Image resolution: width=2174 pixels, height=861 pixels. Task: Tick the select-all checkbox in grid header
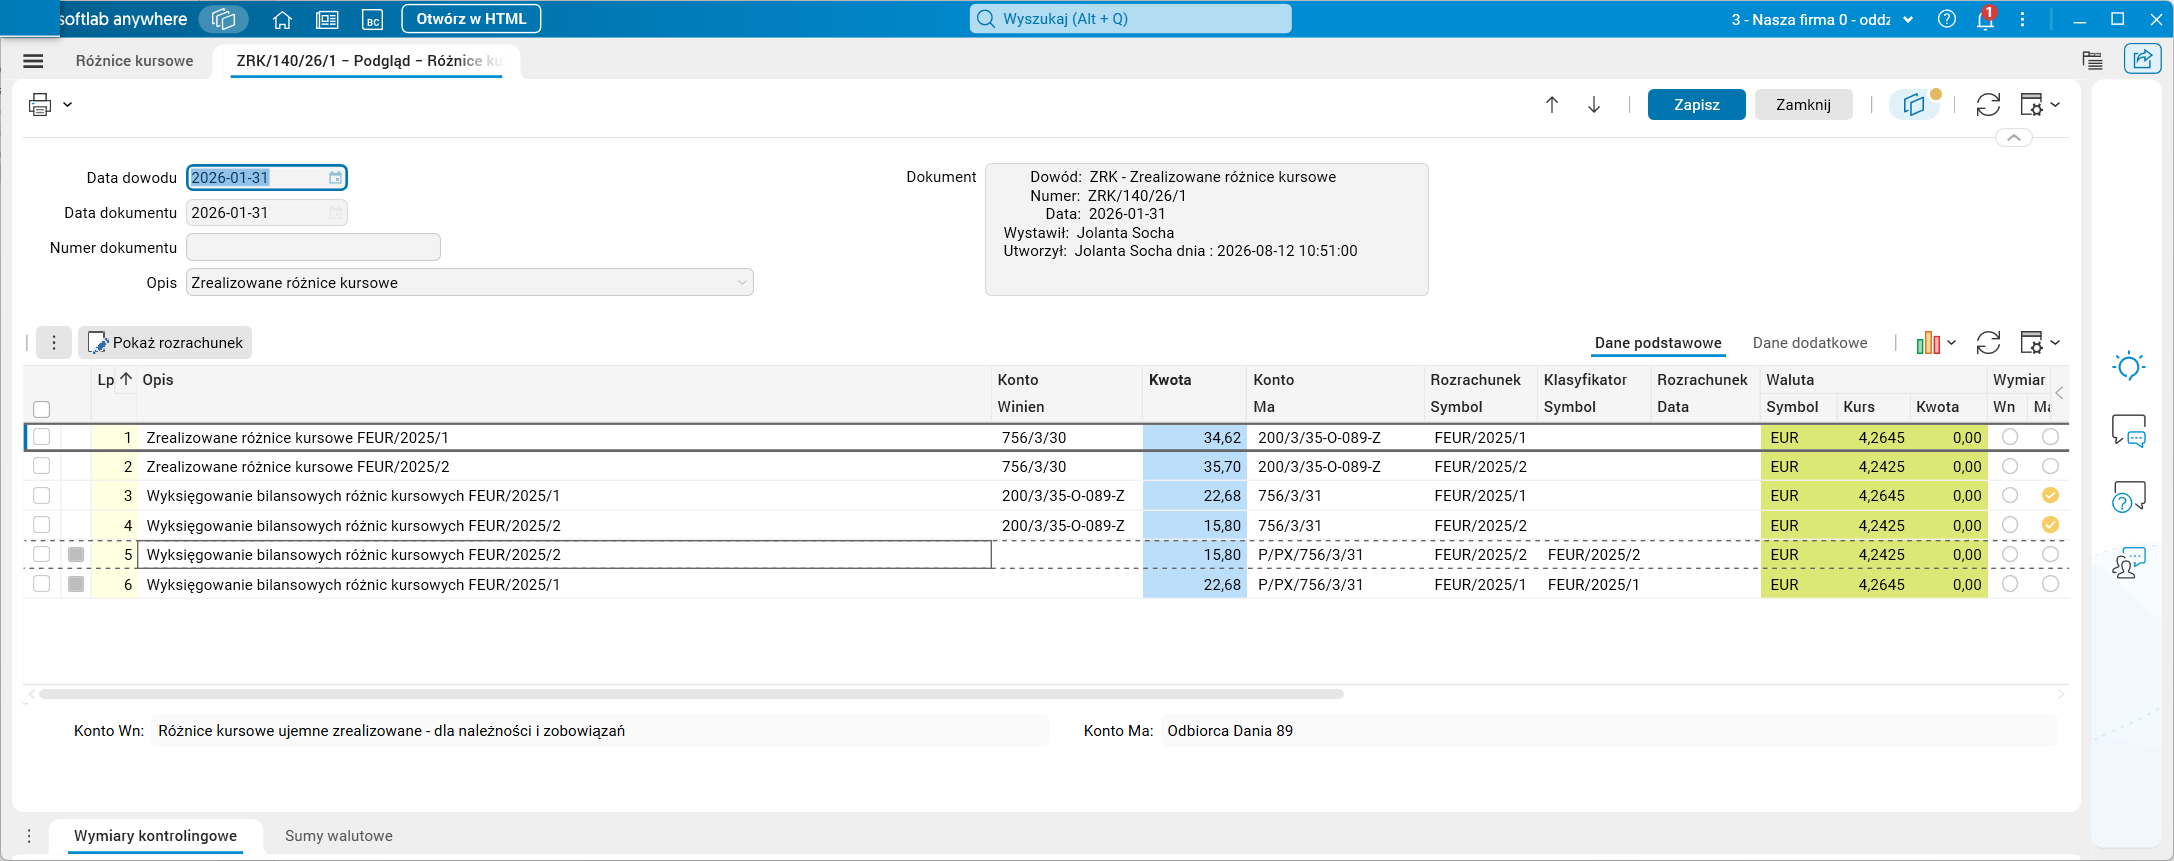point(41,409)
